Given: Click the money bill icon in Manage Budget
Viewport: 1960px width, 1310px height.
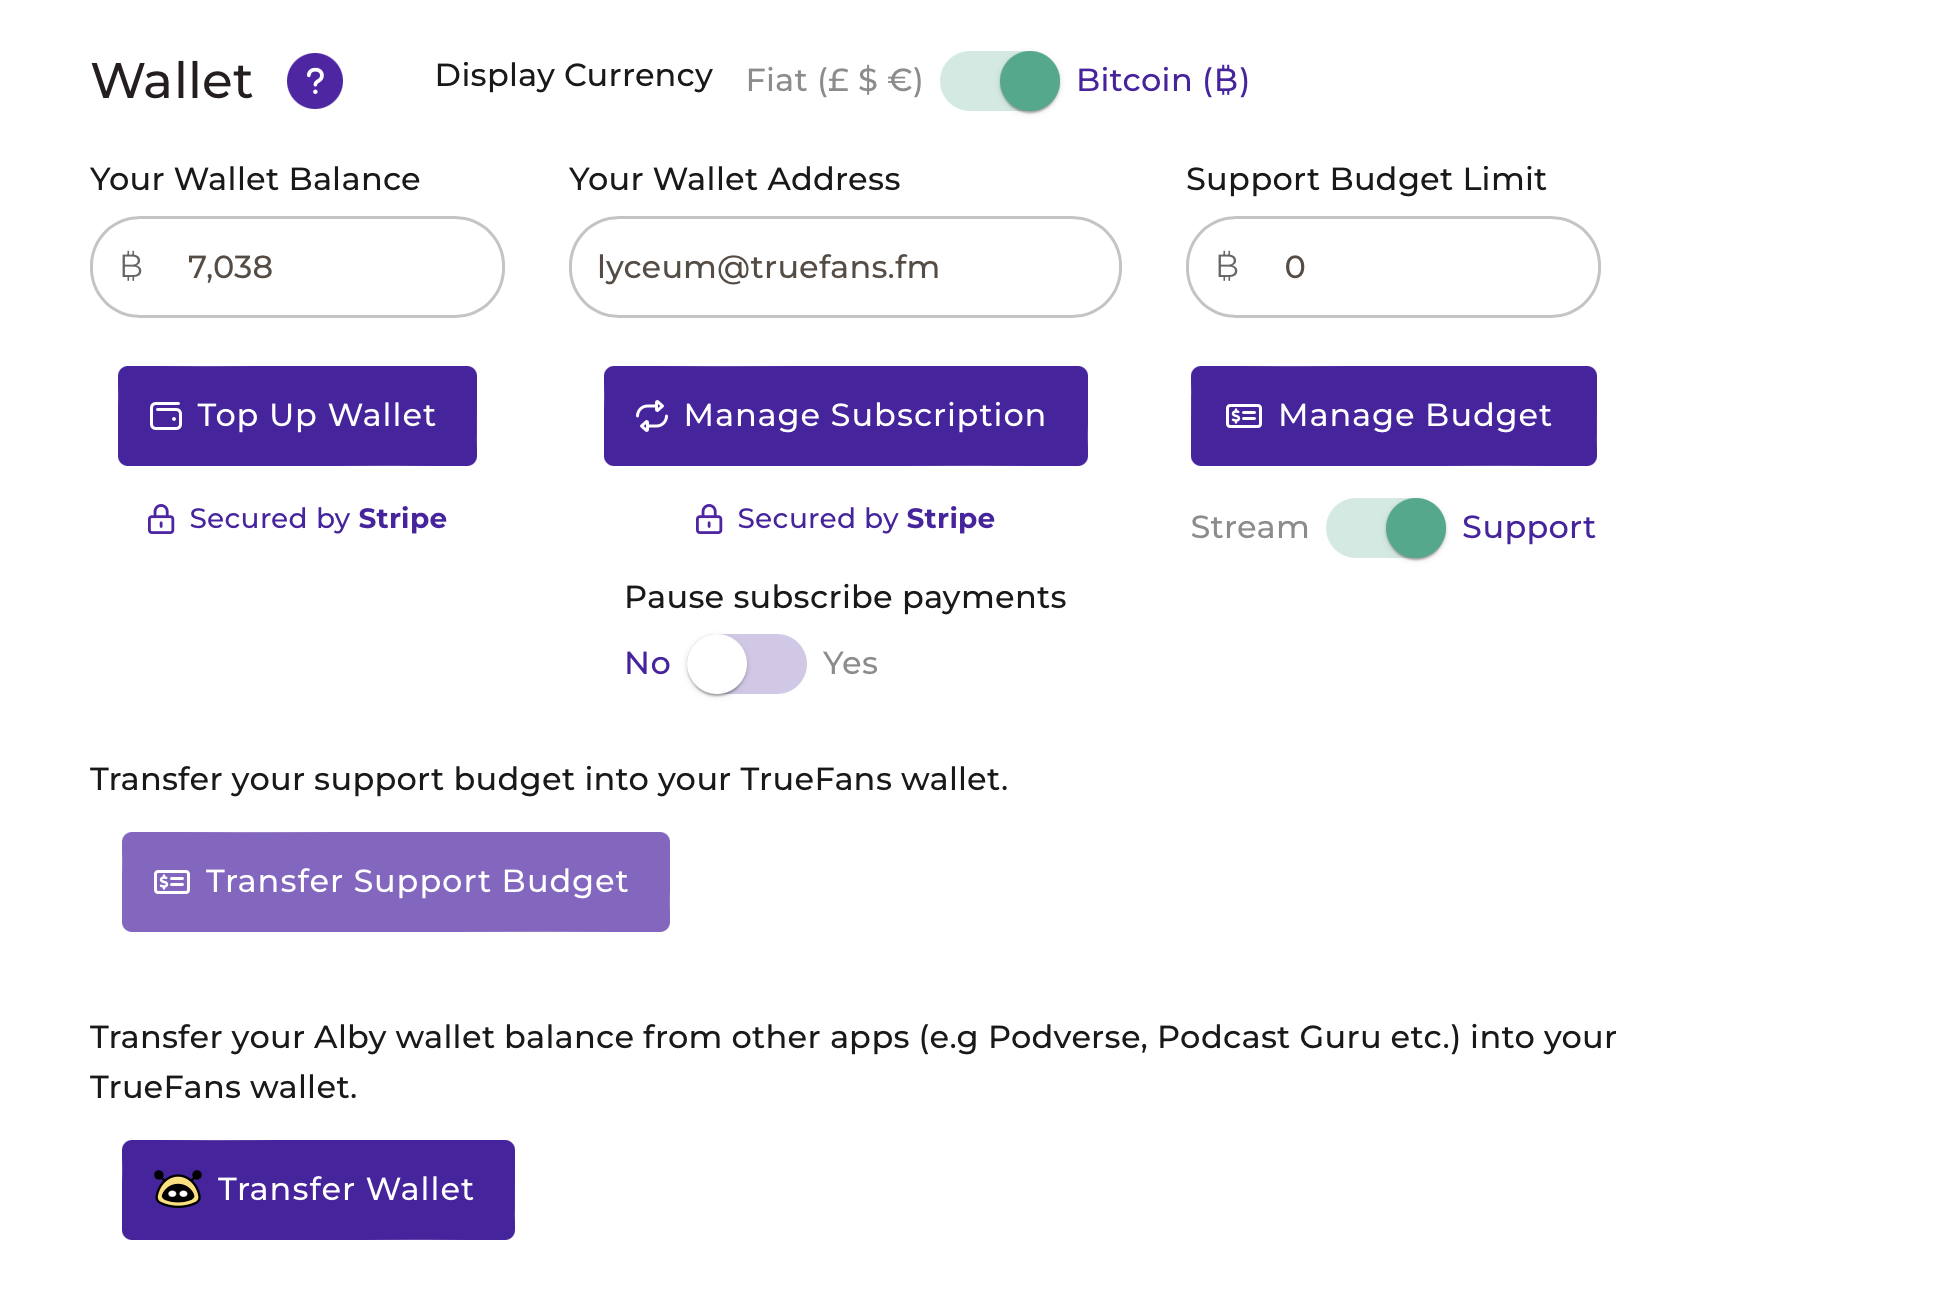Looking at the screenshot, I should click(1244, 416).
